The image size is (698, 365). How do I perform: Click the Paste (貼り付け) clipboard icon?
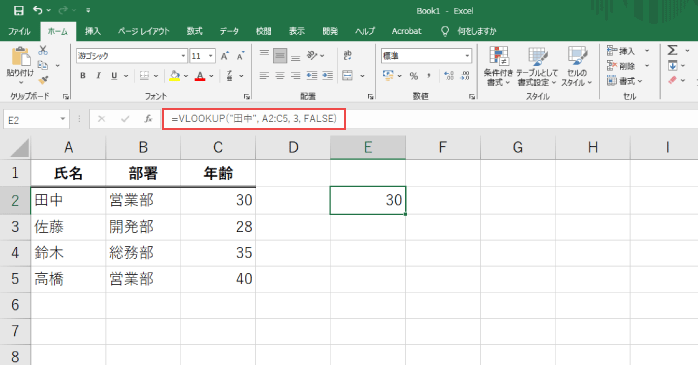[x=20, y=57]
